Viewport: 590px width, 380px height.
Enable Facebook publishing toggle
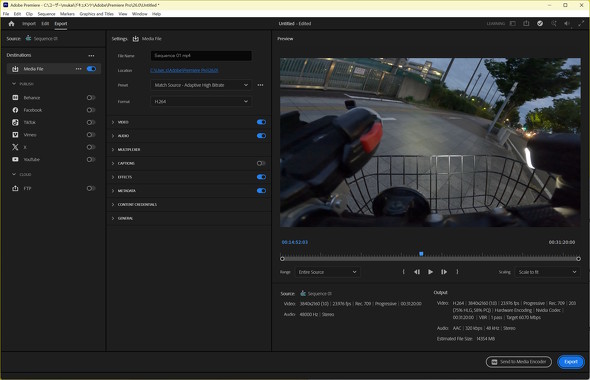coord(91,110)
